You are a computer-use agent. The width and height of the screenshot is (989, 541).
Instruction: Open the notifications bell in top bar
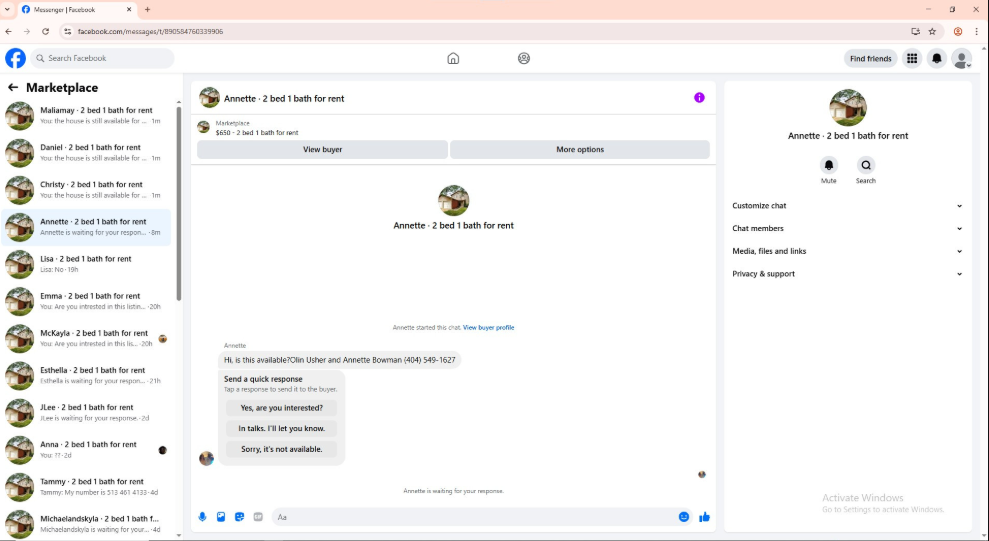click(x=937, y=59)
